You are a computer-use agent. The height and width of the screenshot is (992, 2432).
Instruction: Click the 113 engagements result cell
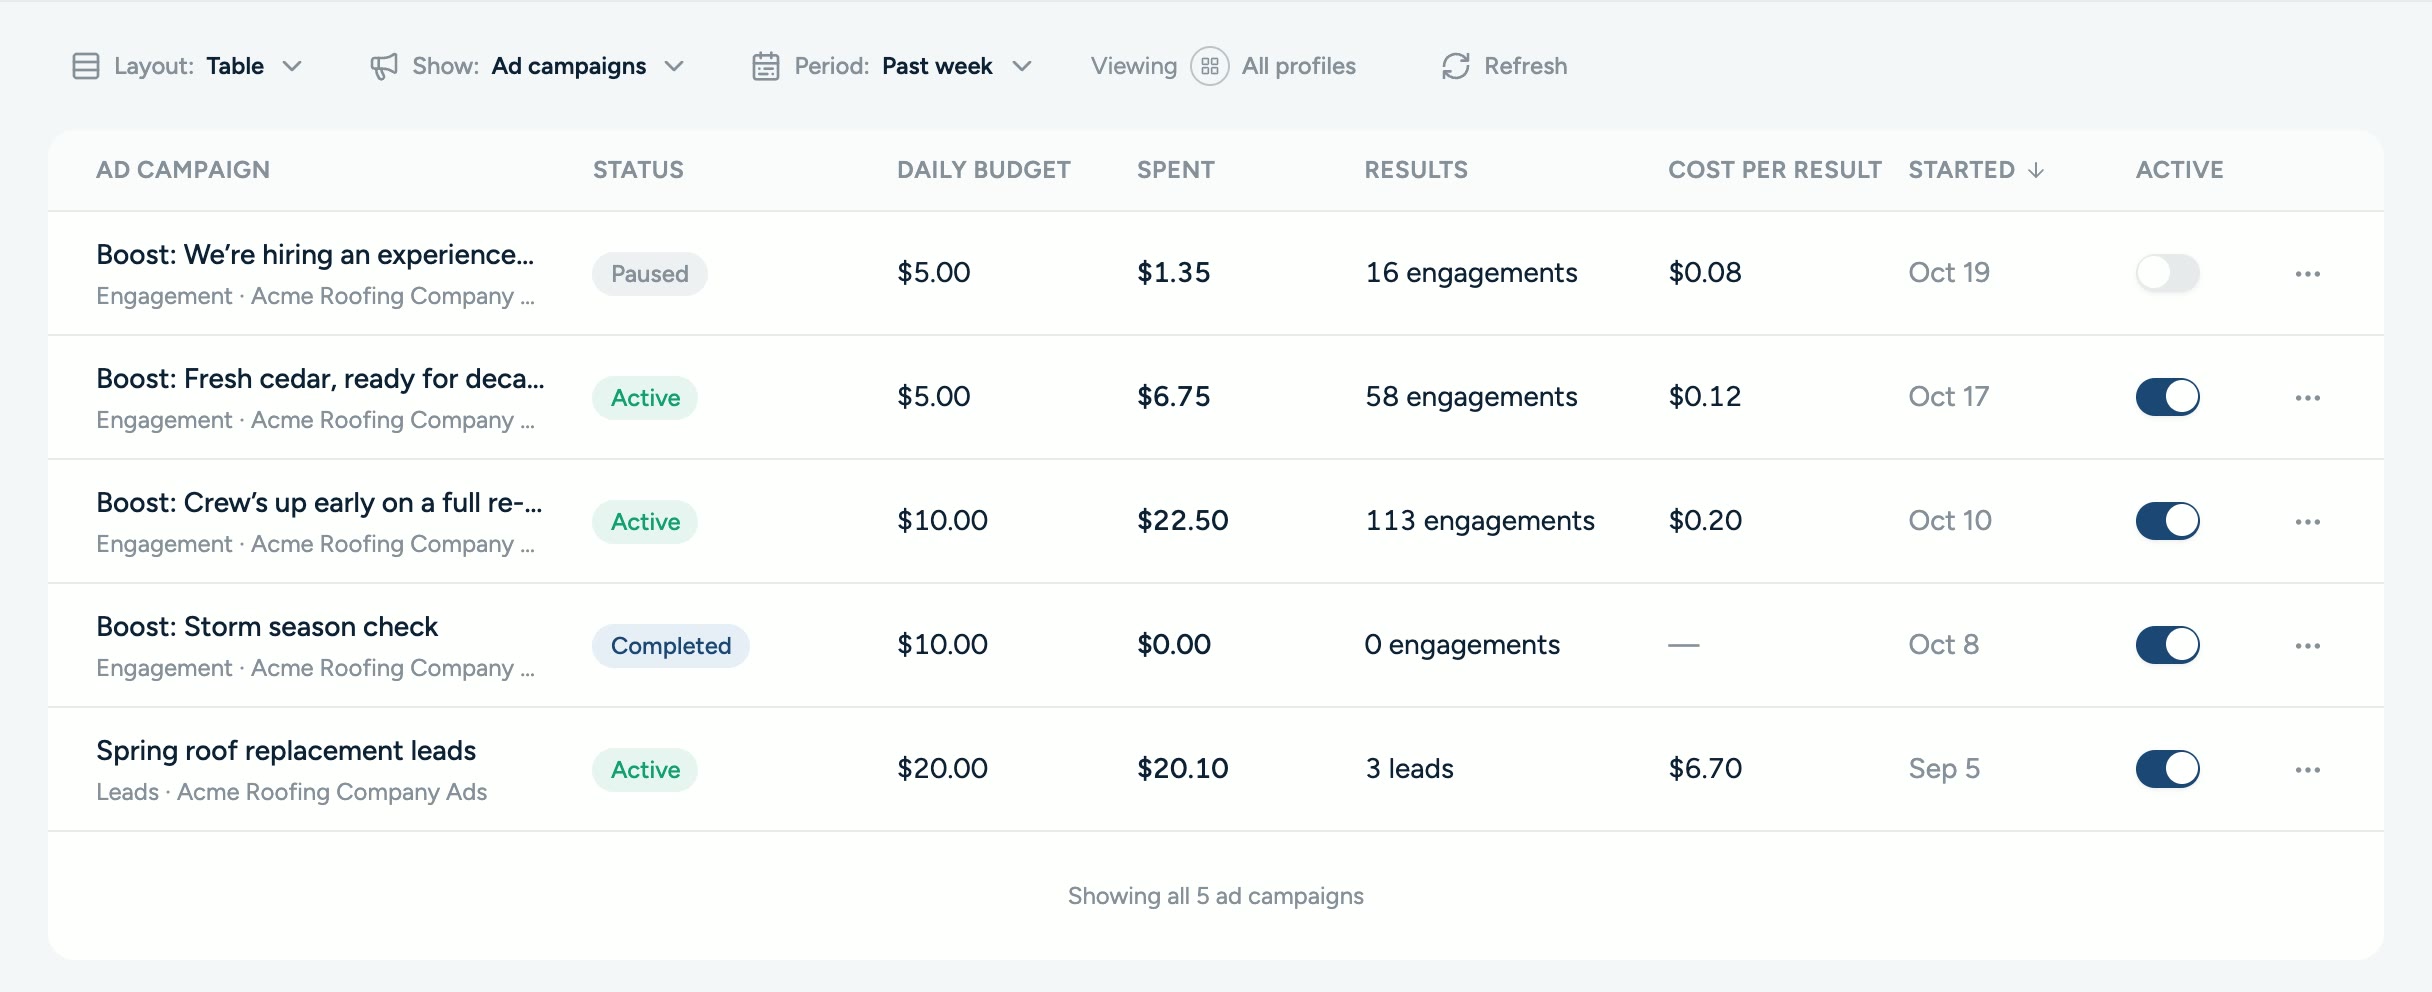point(1480,521)
